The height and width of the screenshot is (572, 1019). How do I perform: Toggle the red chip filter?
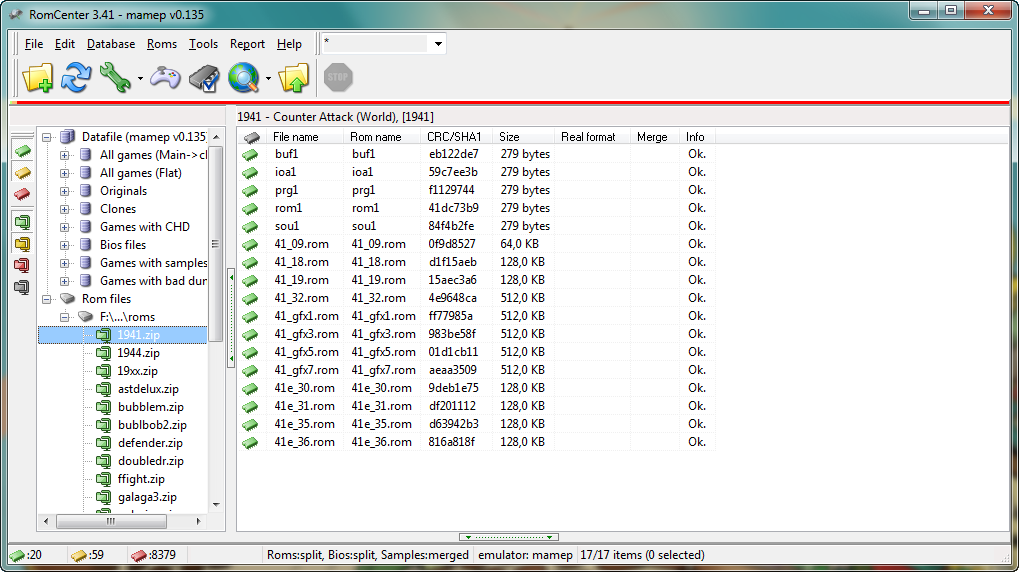click(21, 193)
